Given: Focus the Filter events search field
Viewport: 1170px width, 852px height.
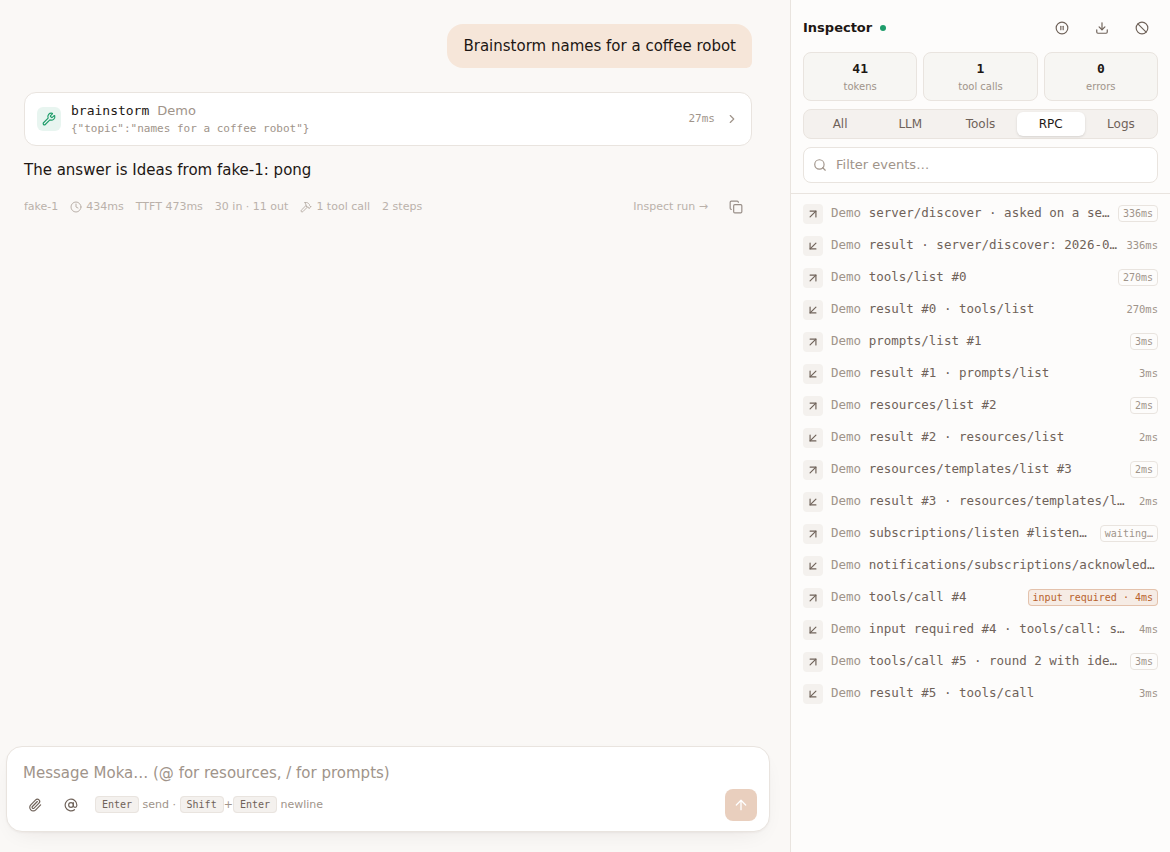Looking at the screenshot, I should pos(980,165).
